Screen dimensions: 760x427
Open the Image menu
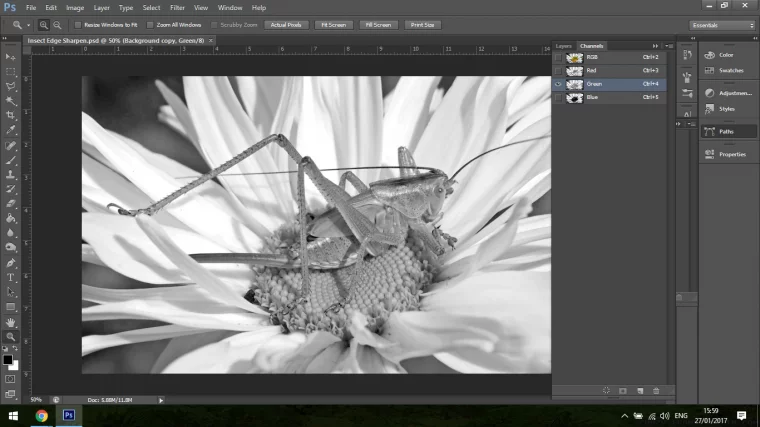(x=75, y=8)
